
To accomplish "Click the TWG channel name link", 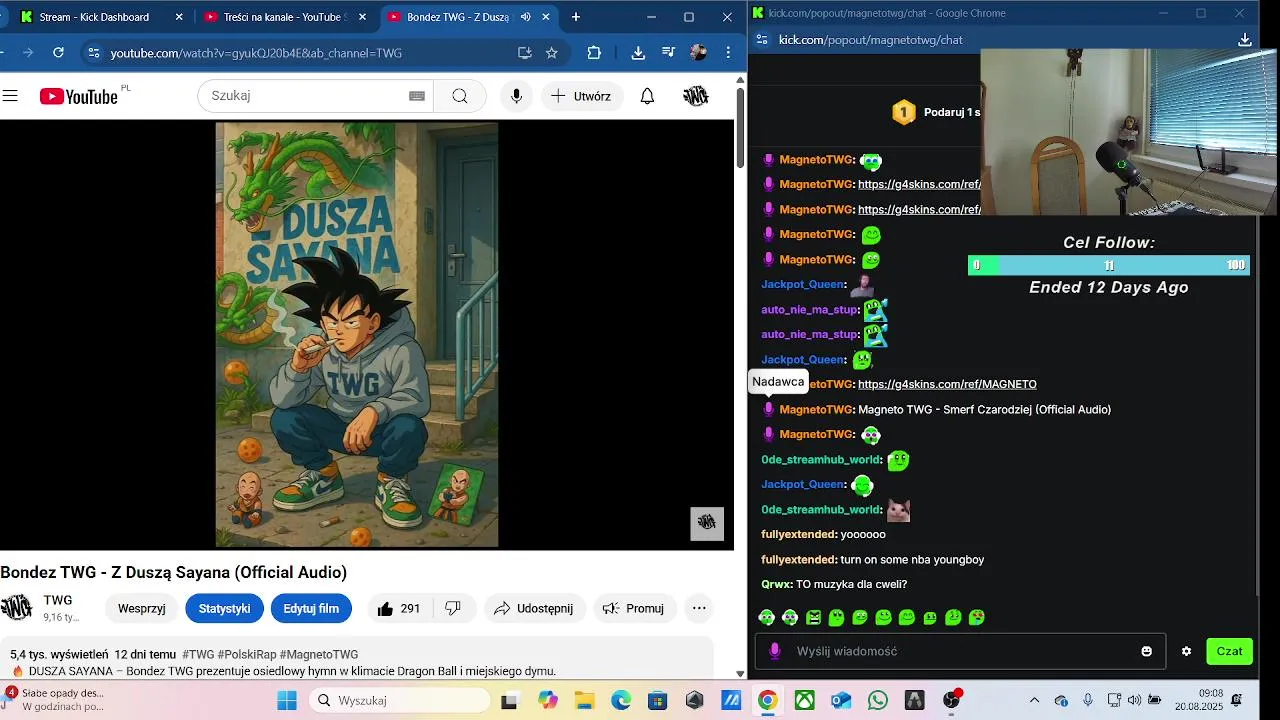I will point(58,600).
